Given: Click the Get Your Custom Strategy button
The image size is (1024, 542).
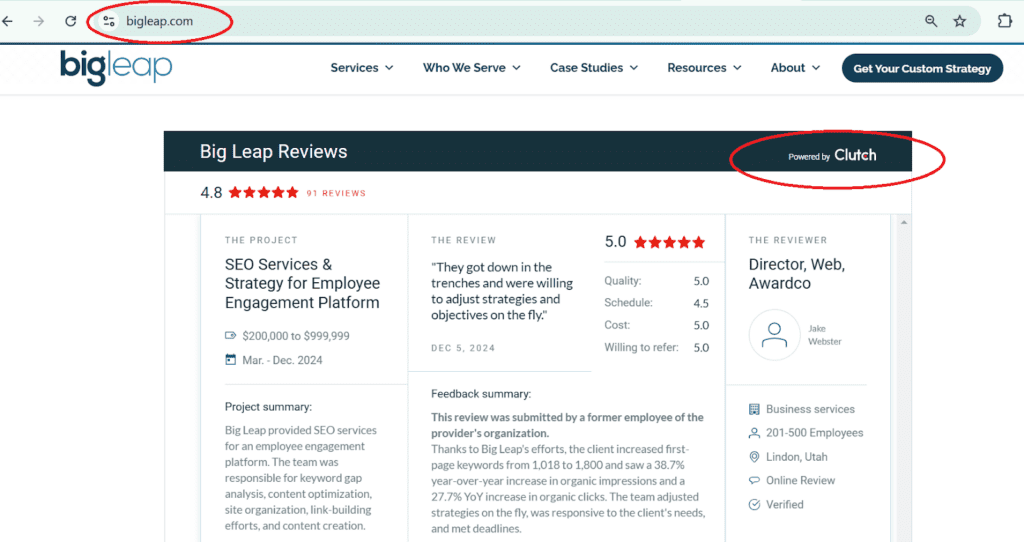Looking at the screenshot, I should (922, 69).
